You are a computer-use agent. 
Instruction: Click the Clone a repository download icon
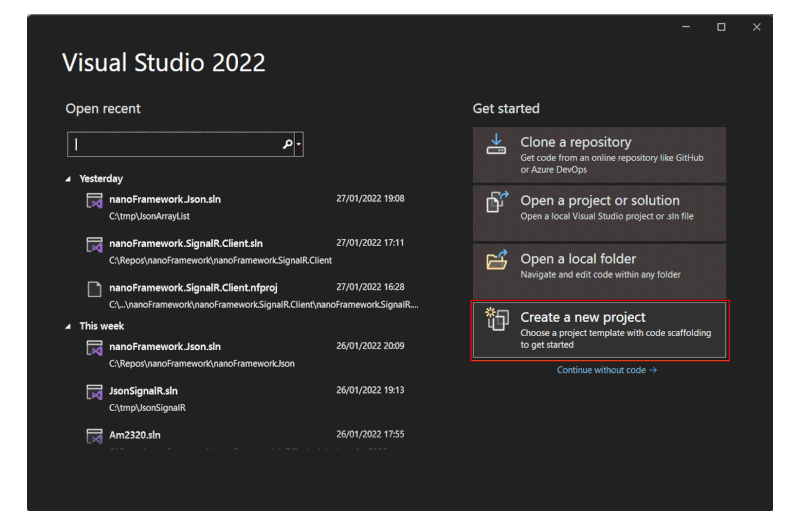coord(496,144)
